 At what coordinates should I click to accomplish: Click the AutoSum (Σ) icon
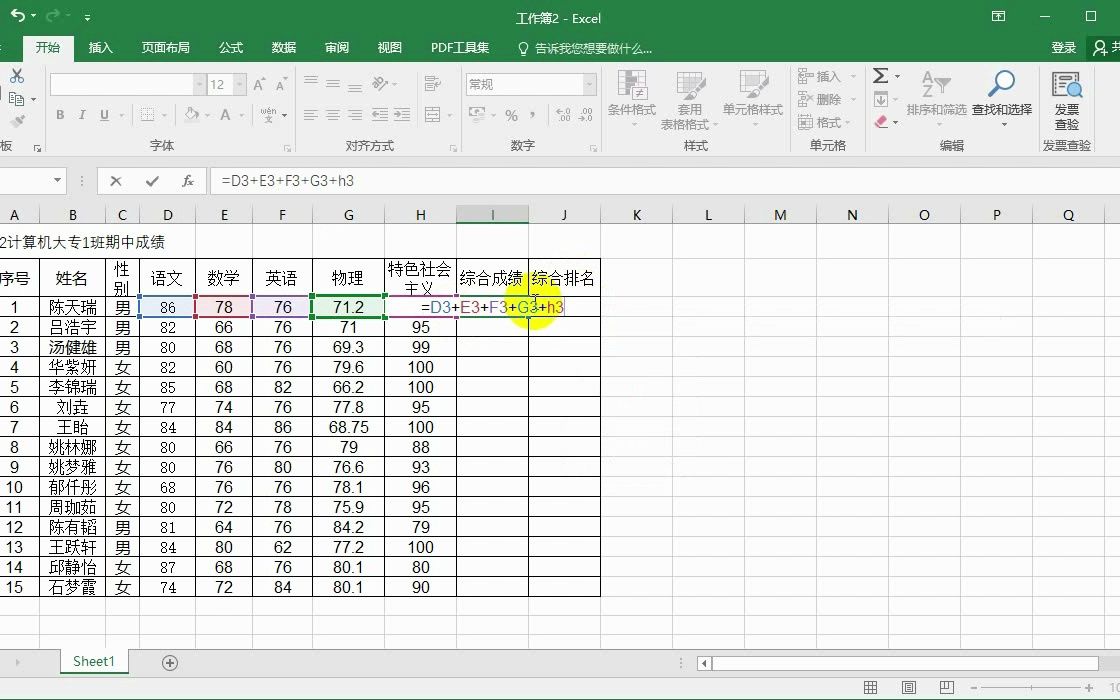(x=880, y=76)
